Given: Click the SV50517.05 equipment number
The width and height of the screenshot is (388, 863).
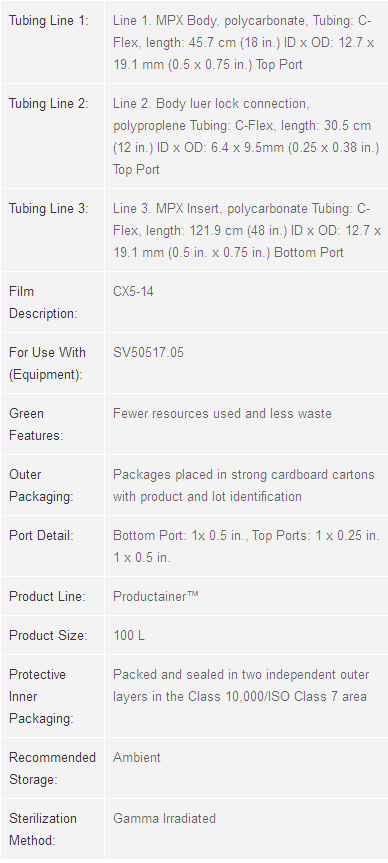Looking at the screenshot, I should click(x=148, y=352).
